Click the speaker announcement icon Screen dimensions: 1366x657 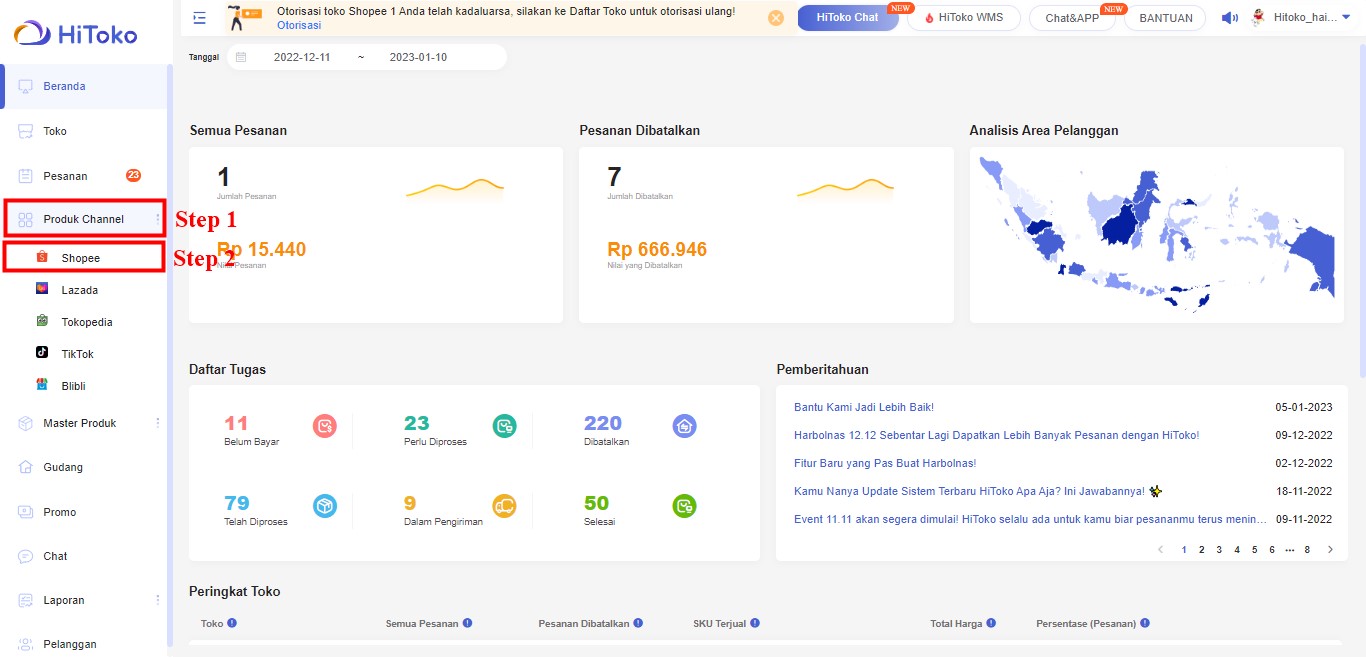click(x=1230, y=18)
